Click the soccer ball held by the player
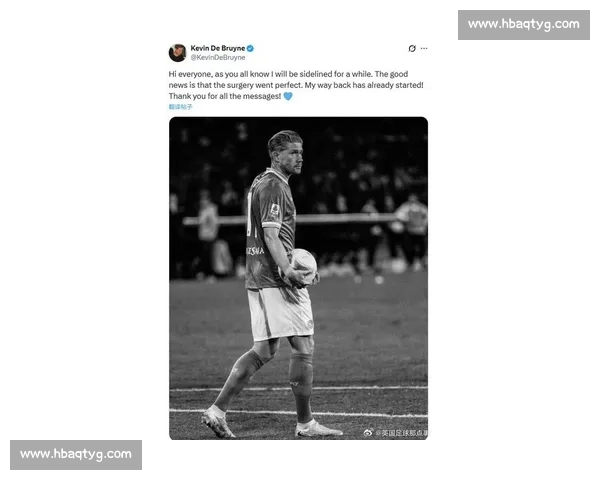 tap(303, 264)
